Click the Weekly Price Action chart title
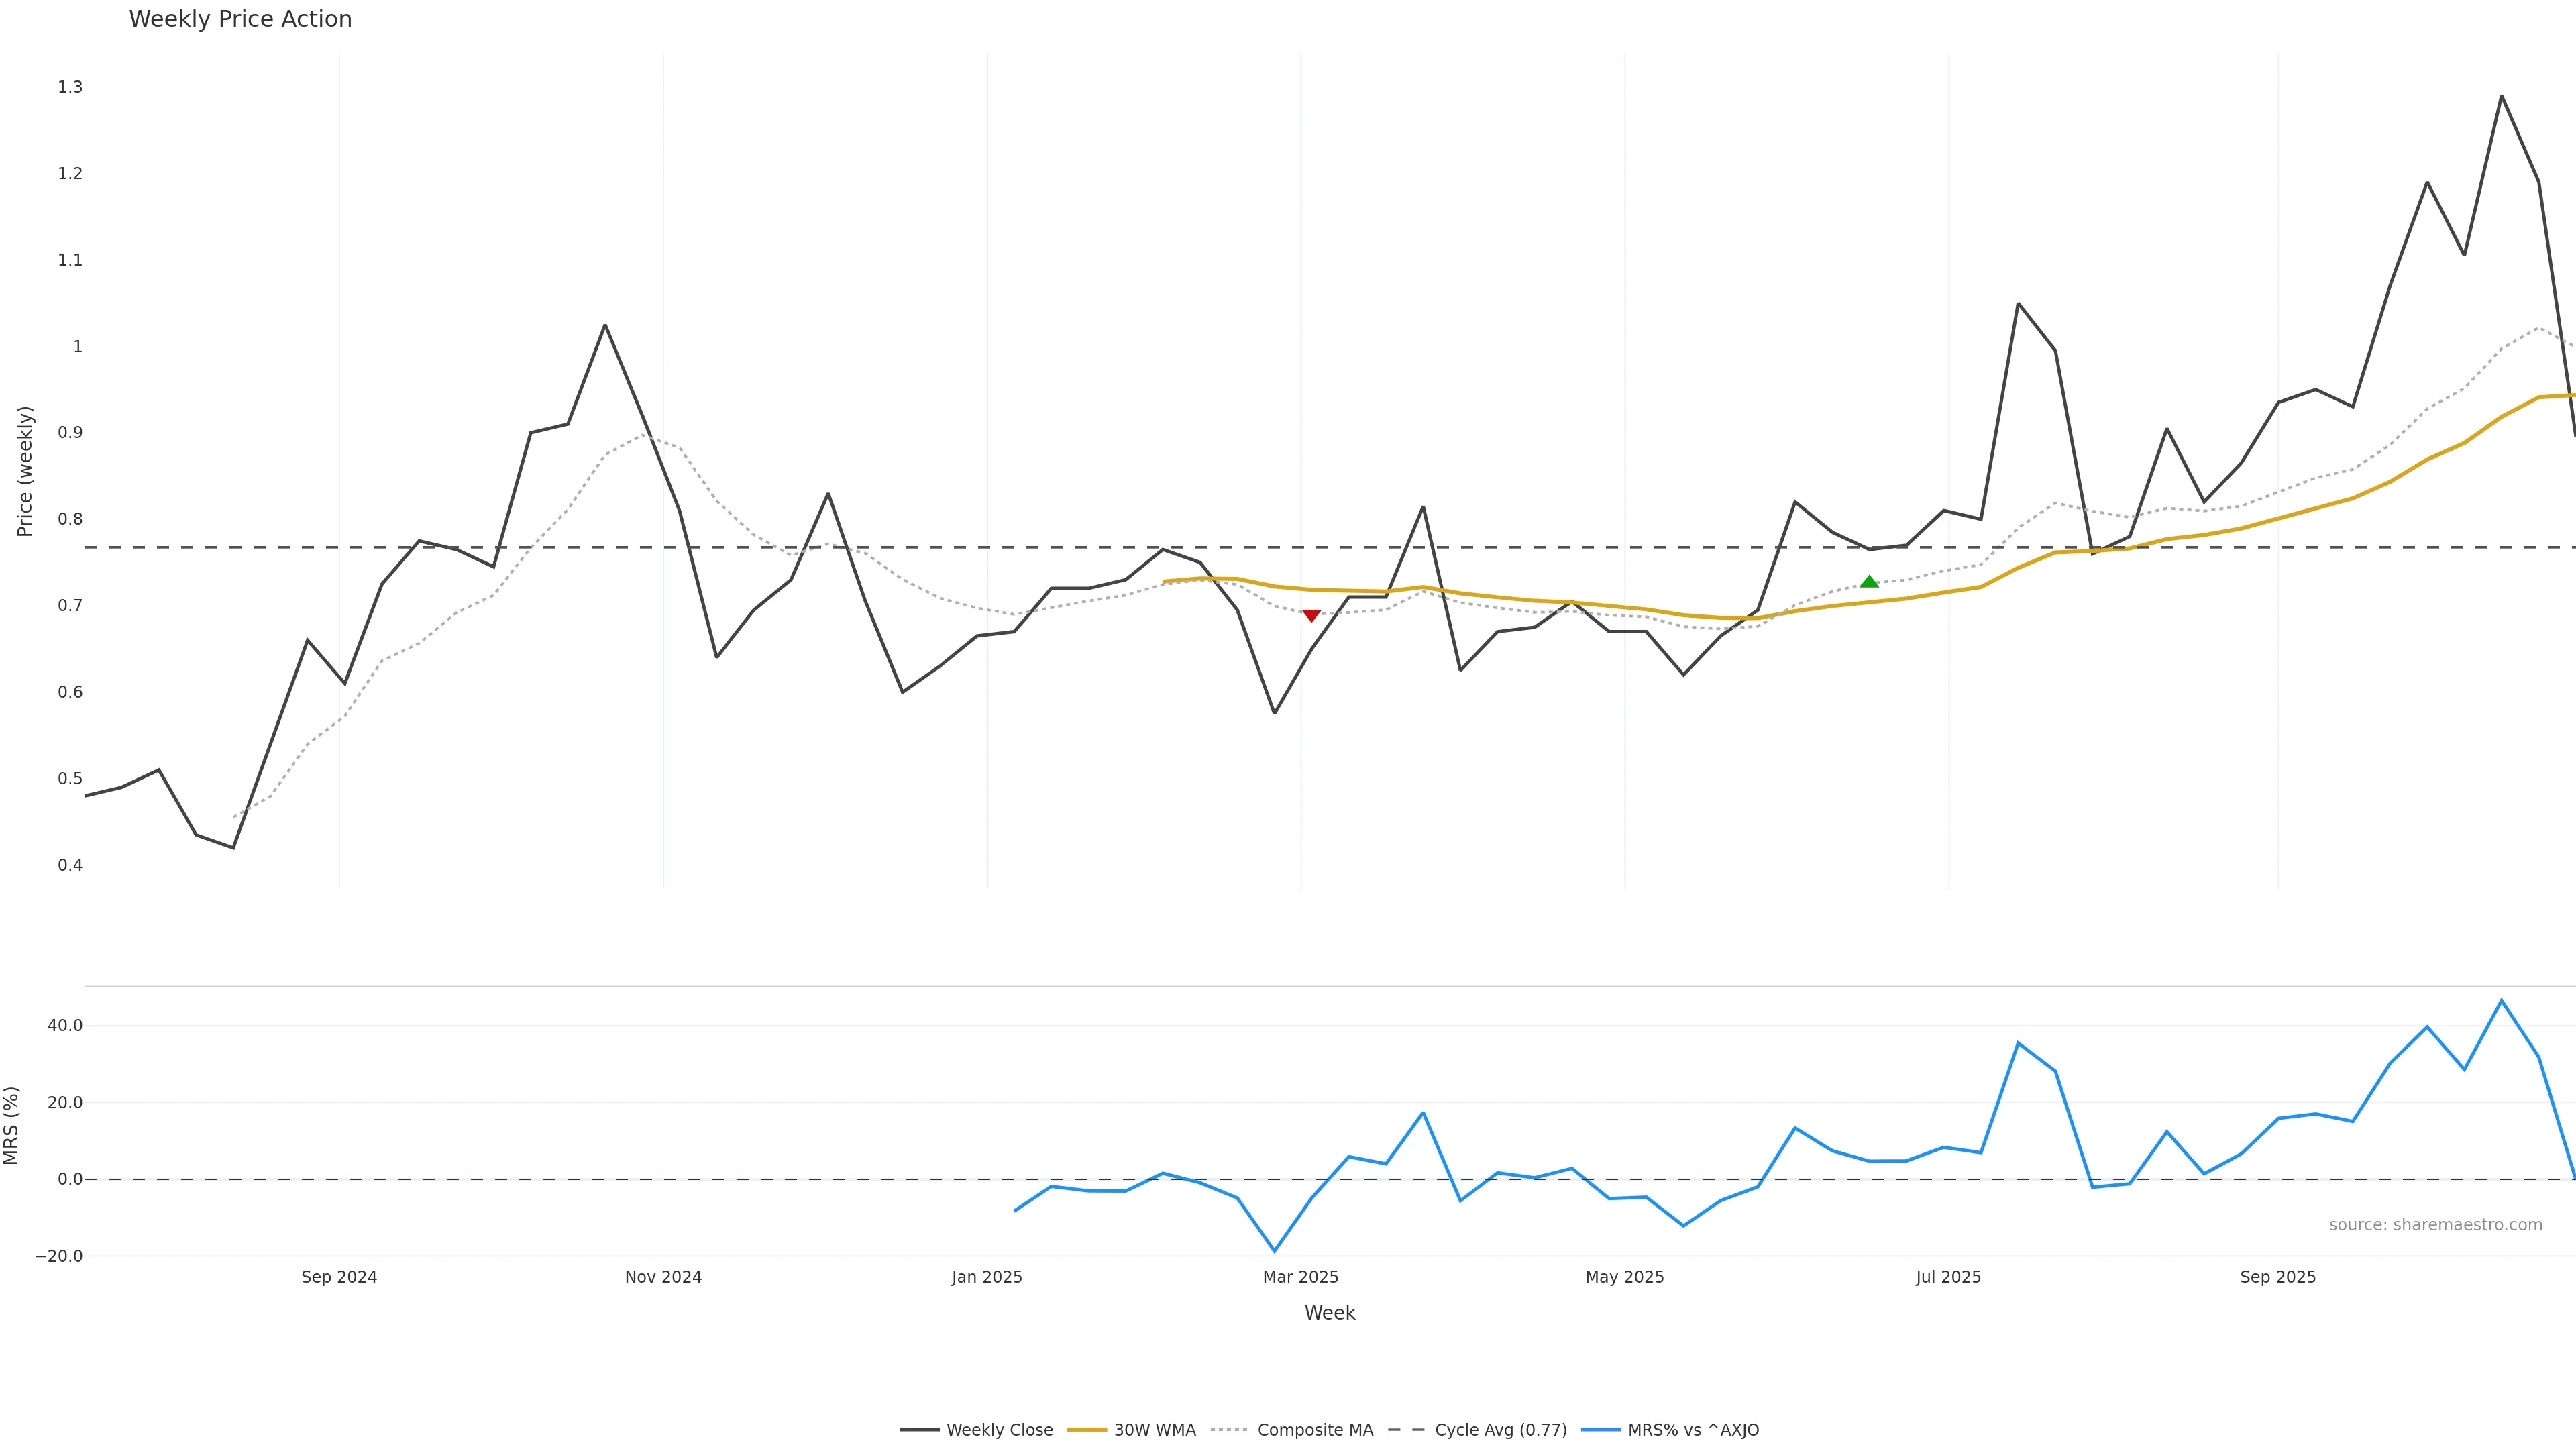This screenshot has height=1449, width=2576. pyautogui.click(x=240, y=19)
